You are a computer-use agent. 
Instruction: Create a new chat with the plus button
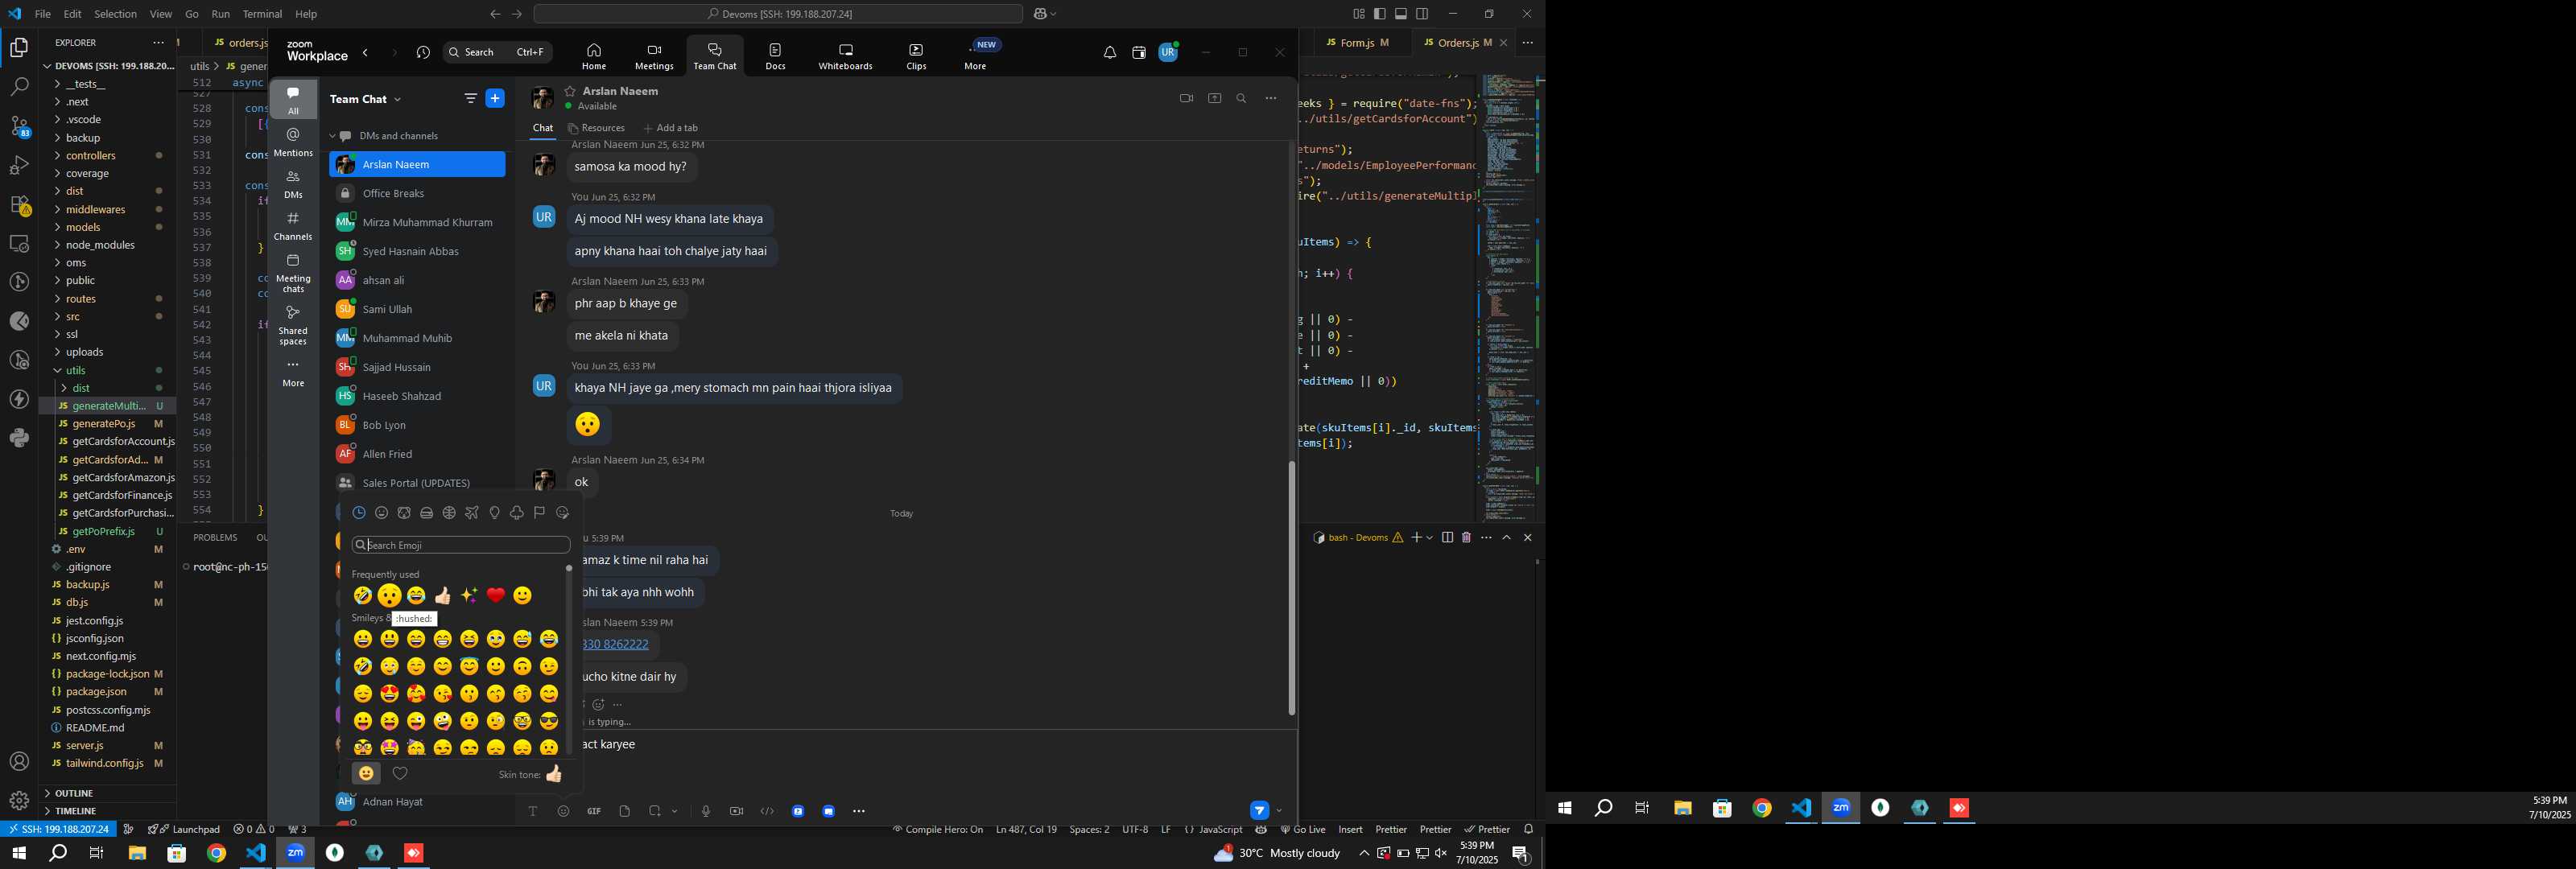pyautogui.click(x=495, y=98)
